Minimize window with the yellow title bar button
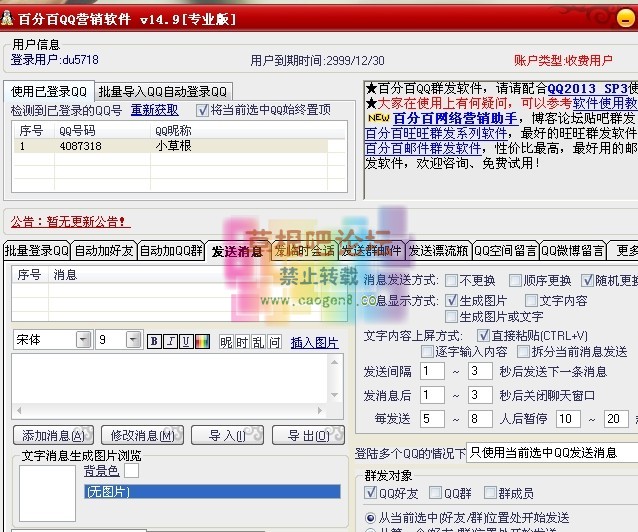This screenshot has width=638, height=532. pyautogui.click(x=625, y=18)
